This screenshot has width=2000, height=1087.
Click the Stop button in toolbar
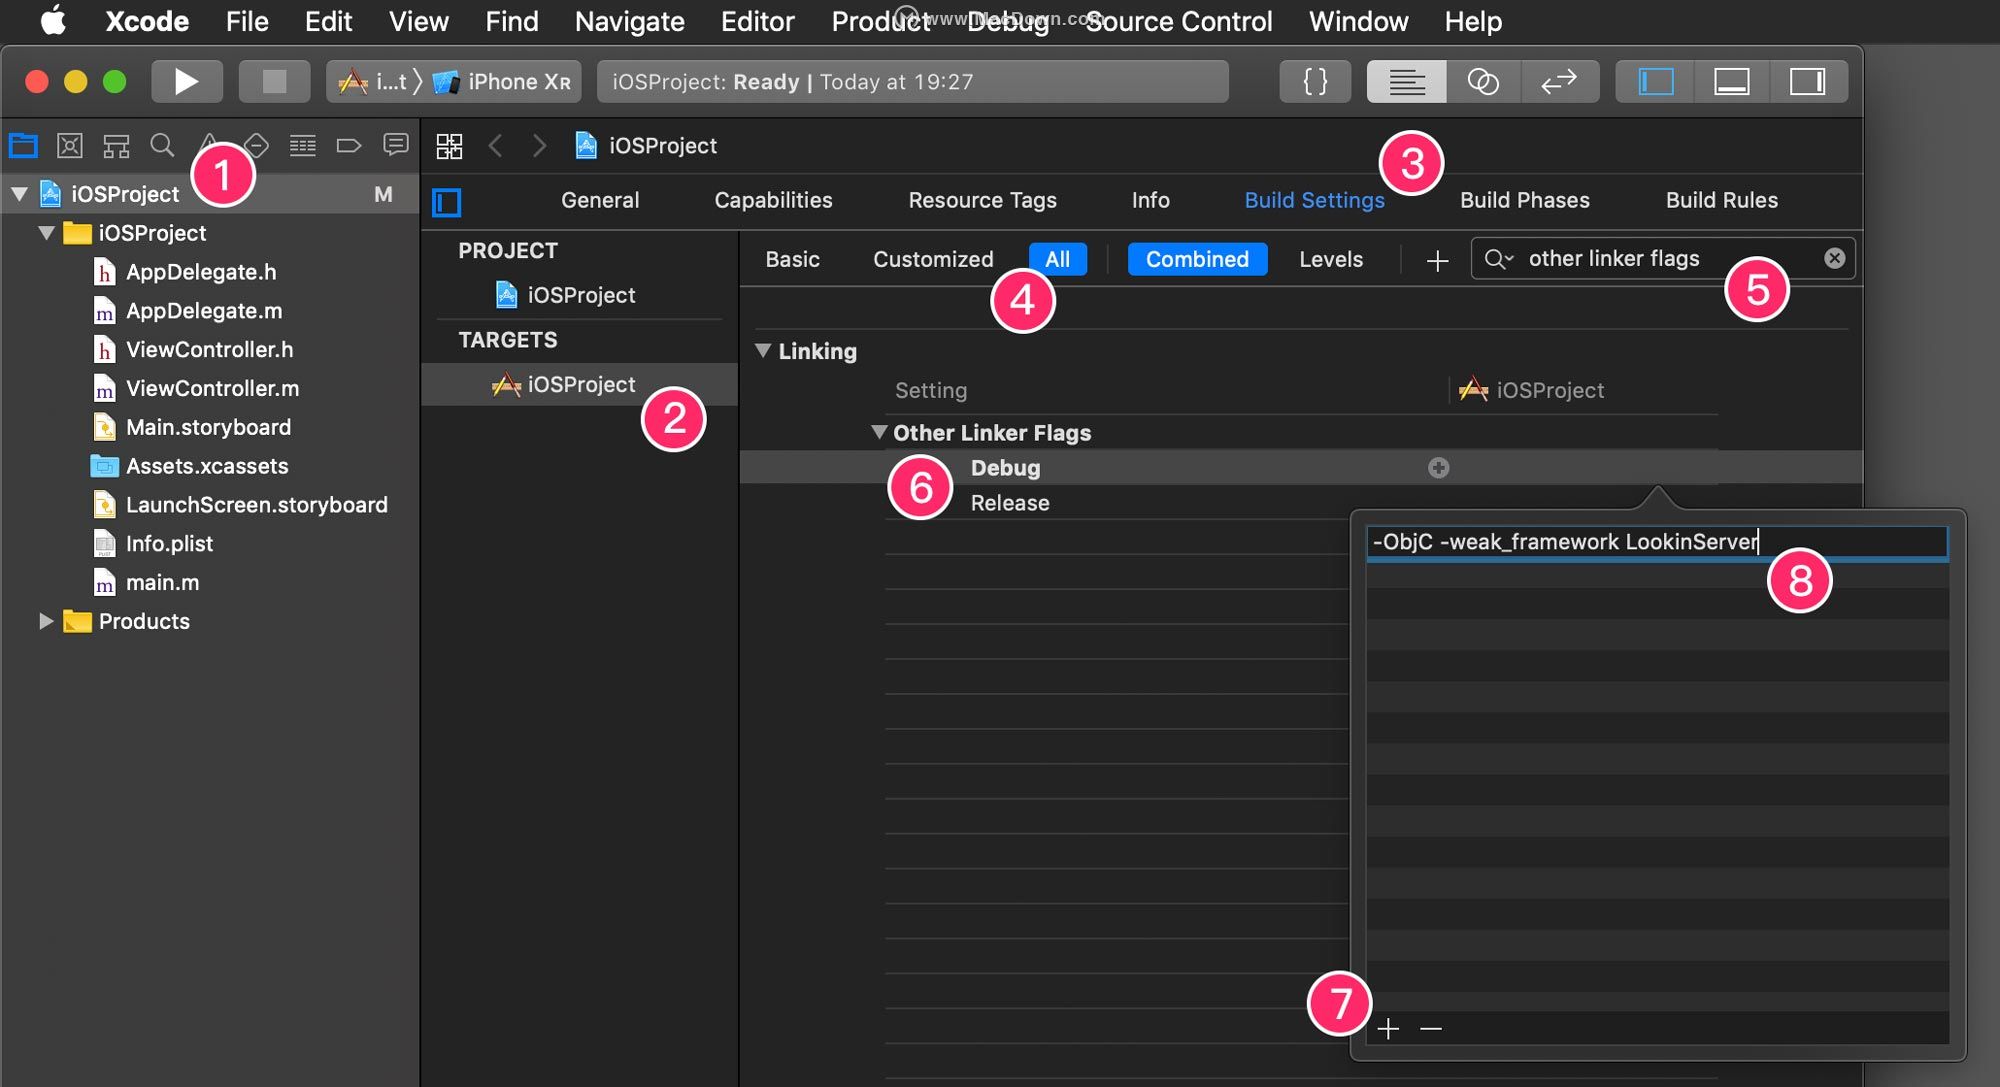click(x=274, y=81)
